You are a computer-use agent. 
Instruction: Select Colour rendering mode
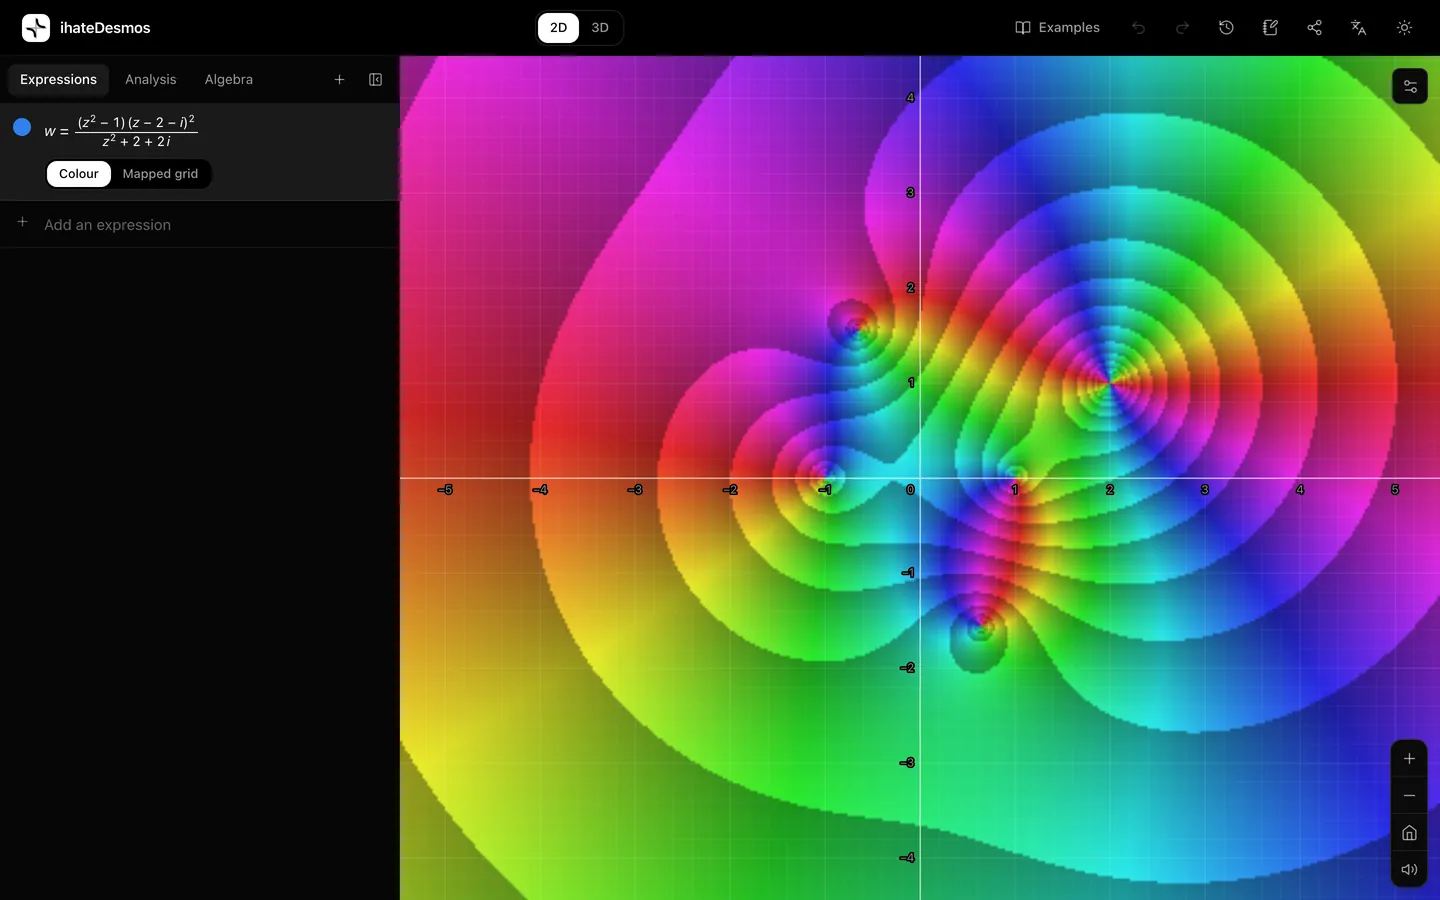pos(79,174)
